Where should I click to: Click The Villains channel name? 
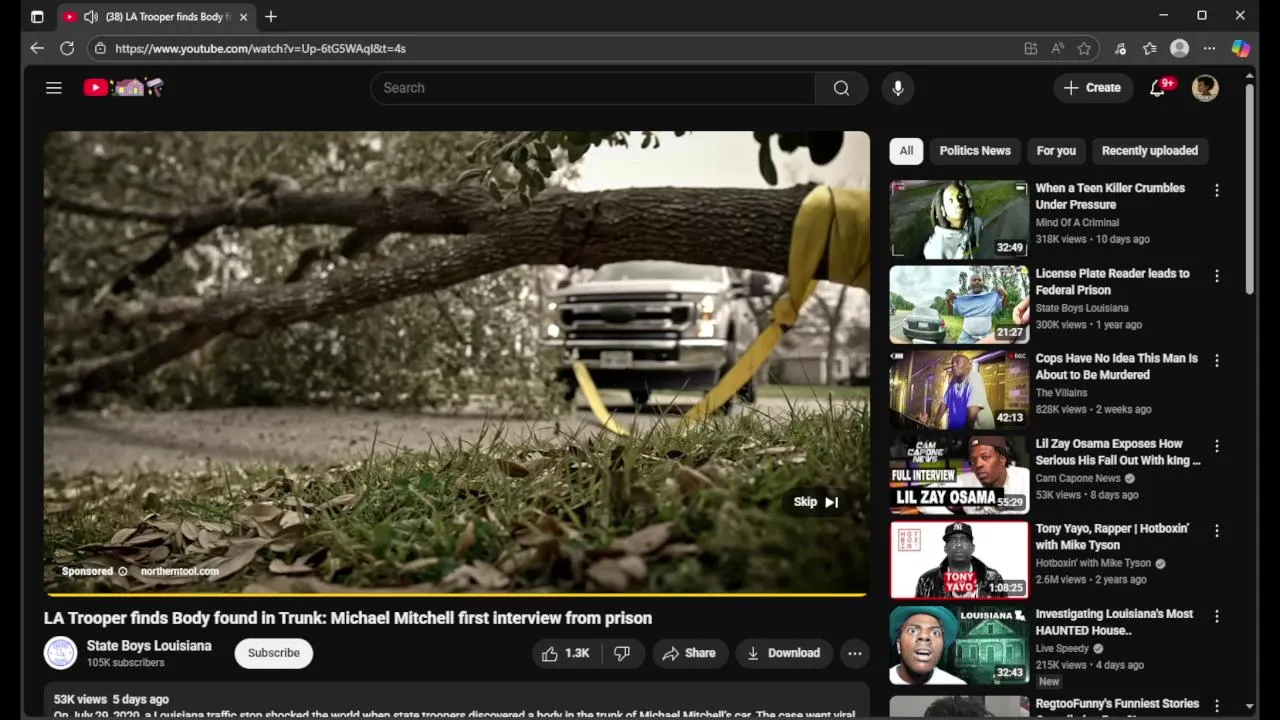pos(1061,393)
